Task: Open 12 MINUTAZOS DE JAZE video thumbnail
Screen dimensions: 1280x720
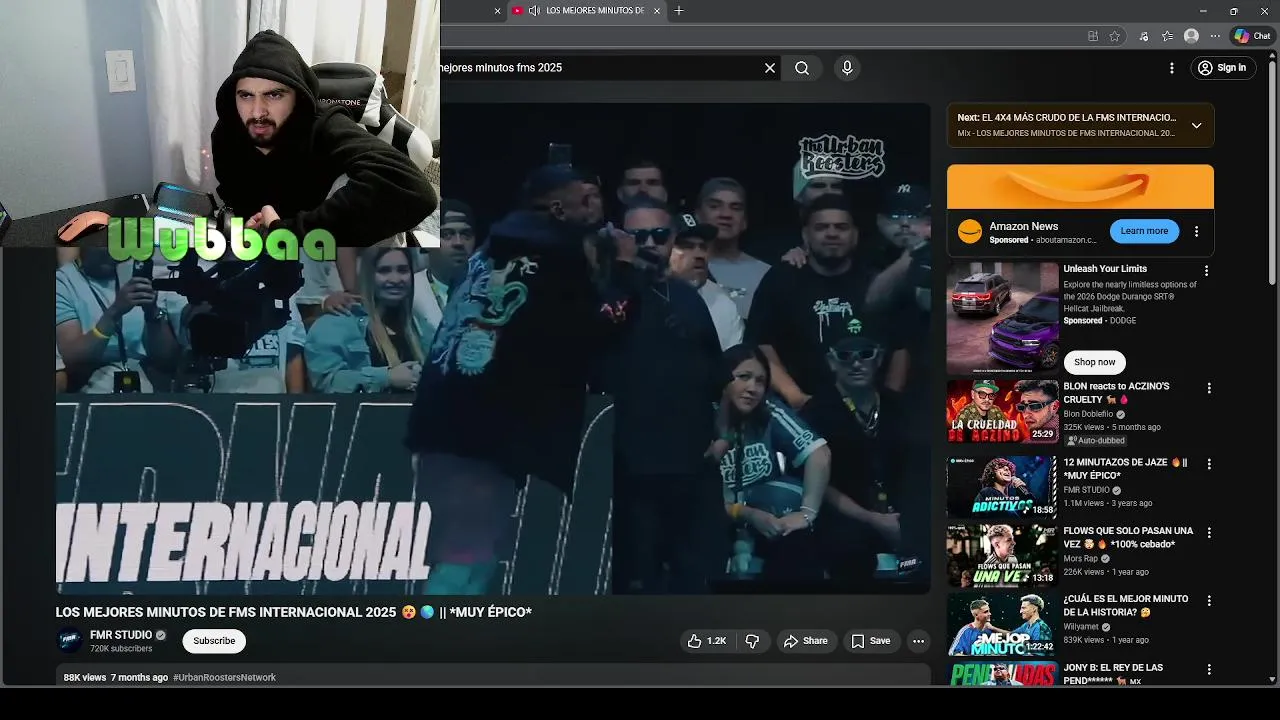Action: [x=1002, y=487]
